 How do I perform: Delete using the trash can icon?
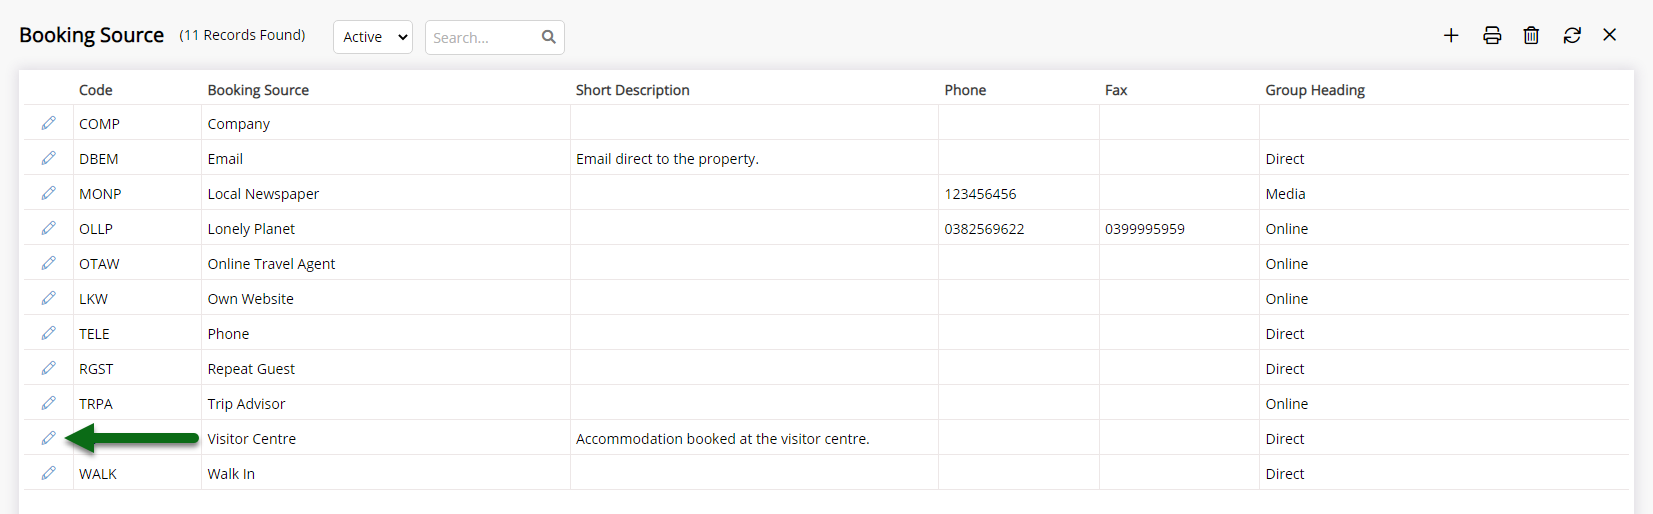(x=1531, y=35)
